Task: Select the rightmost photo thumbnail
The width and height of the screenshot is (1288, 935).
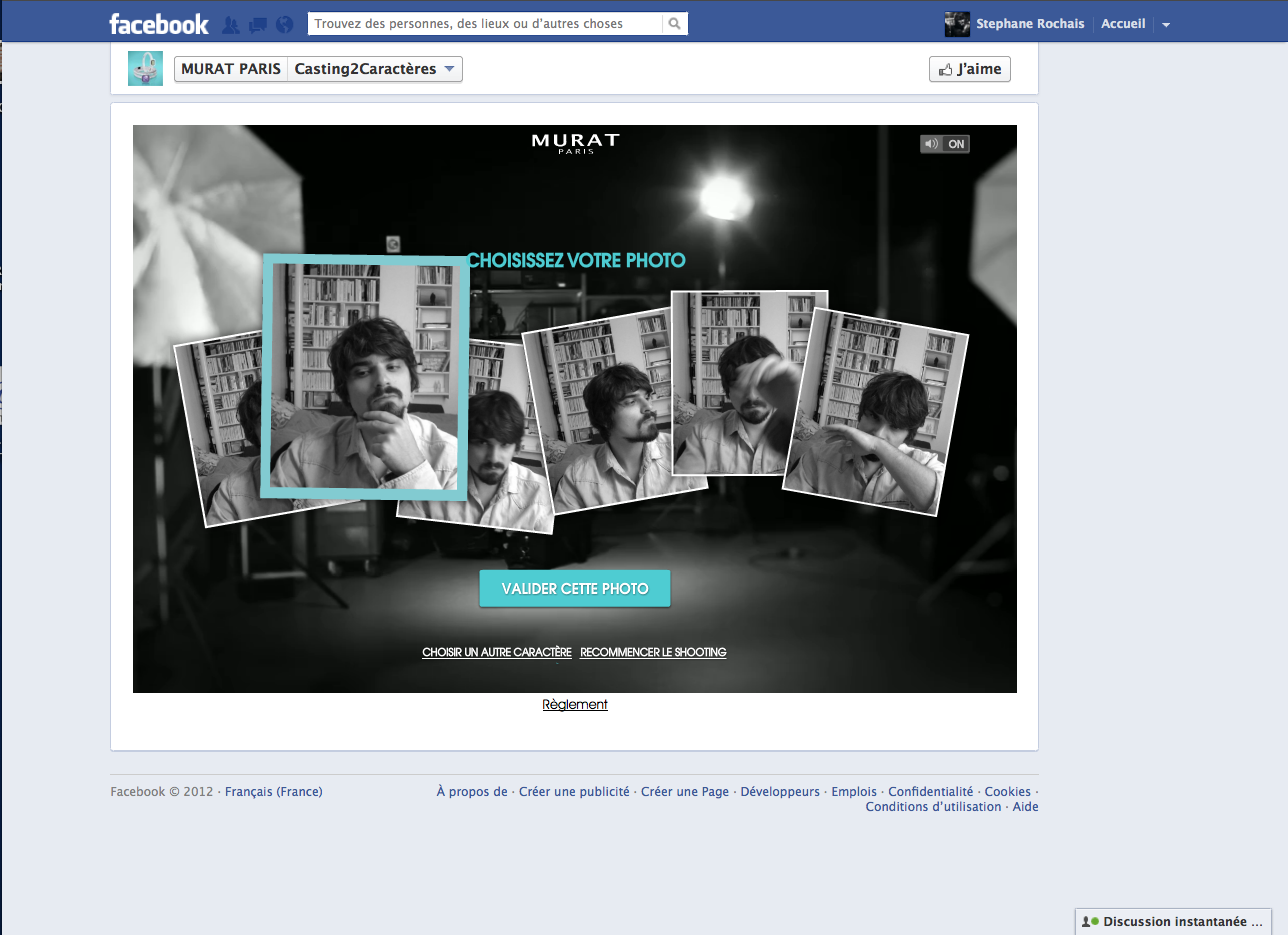Action: click(878, 412)
